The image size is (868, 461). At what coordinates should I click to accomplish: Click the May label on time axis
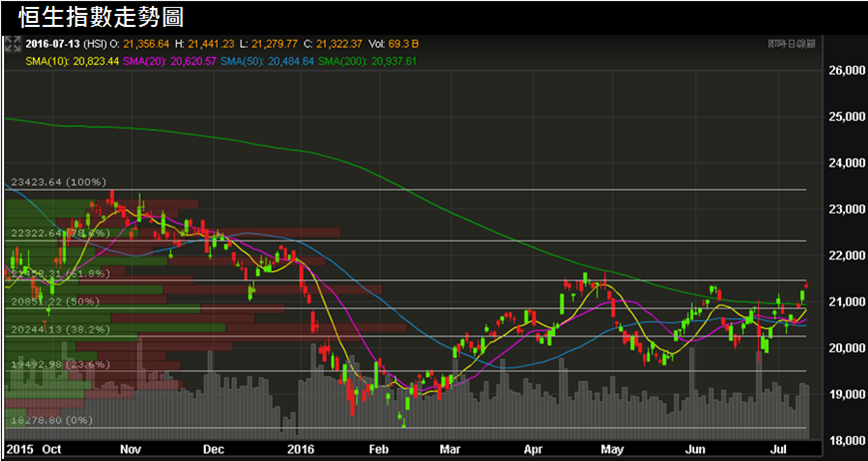[612, 449]
